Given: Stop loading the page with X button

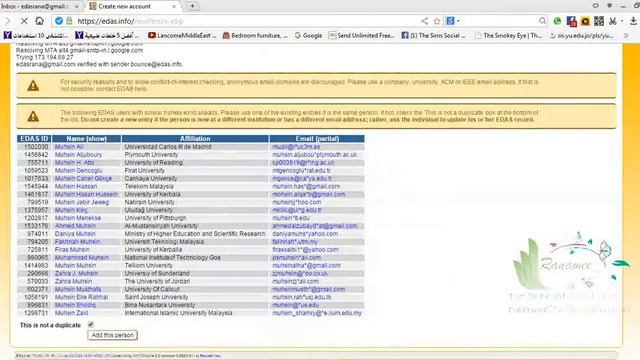Looking at the screenshot, I should (x=24, y=21).
